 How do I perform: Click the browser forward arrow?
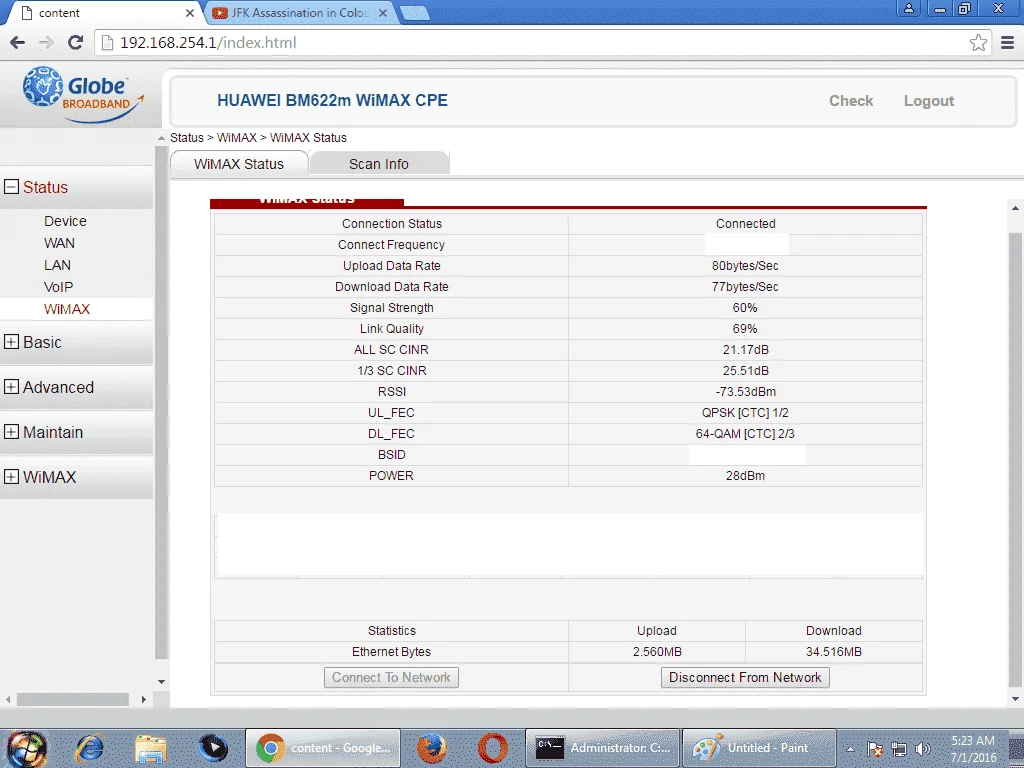[46, 42]
